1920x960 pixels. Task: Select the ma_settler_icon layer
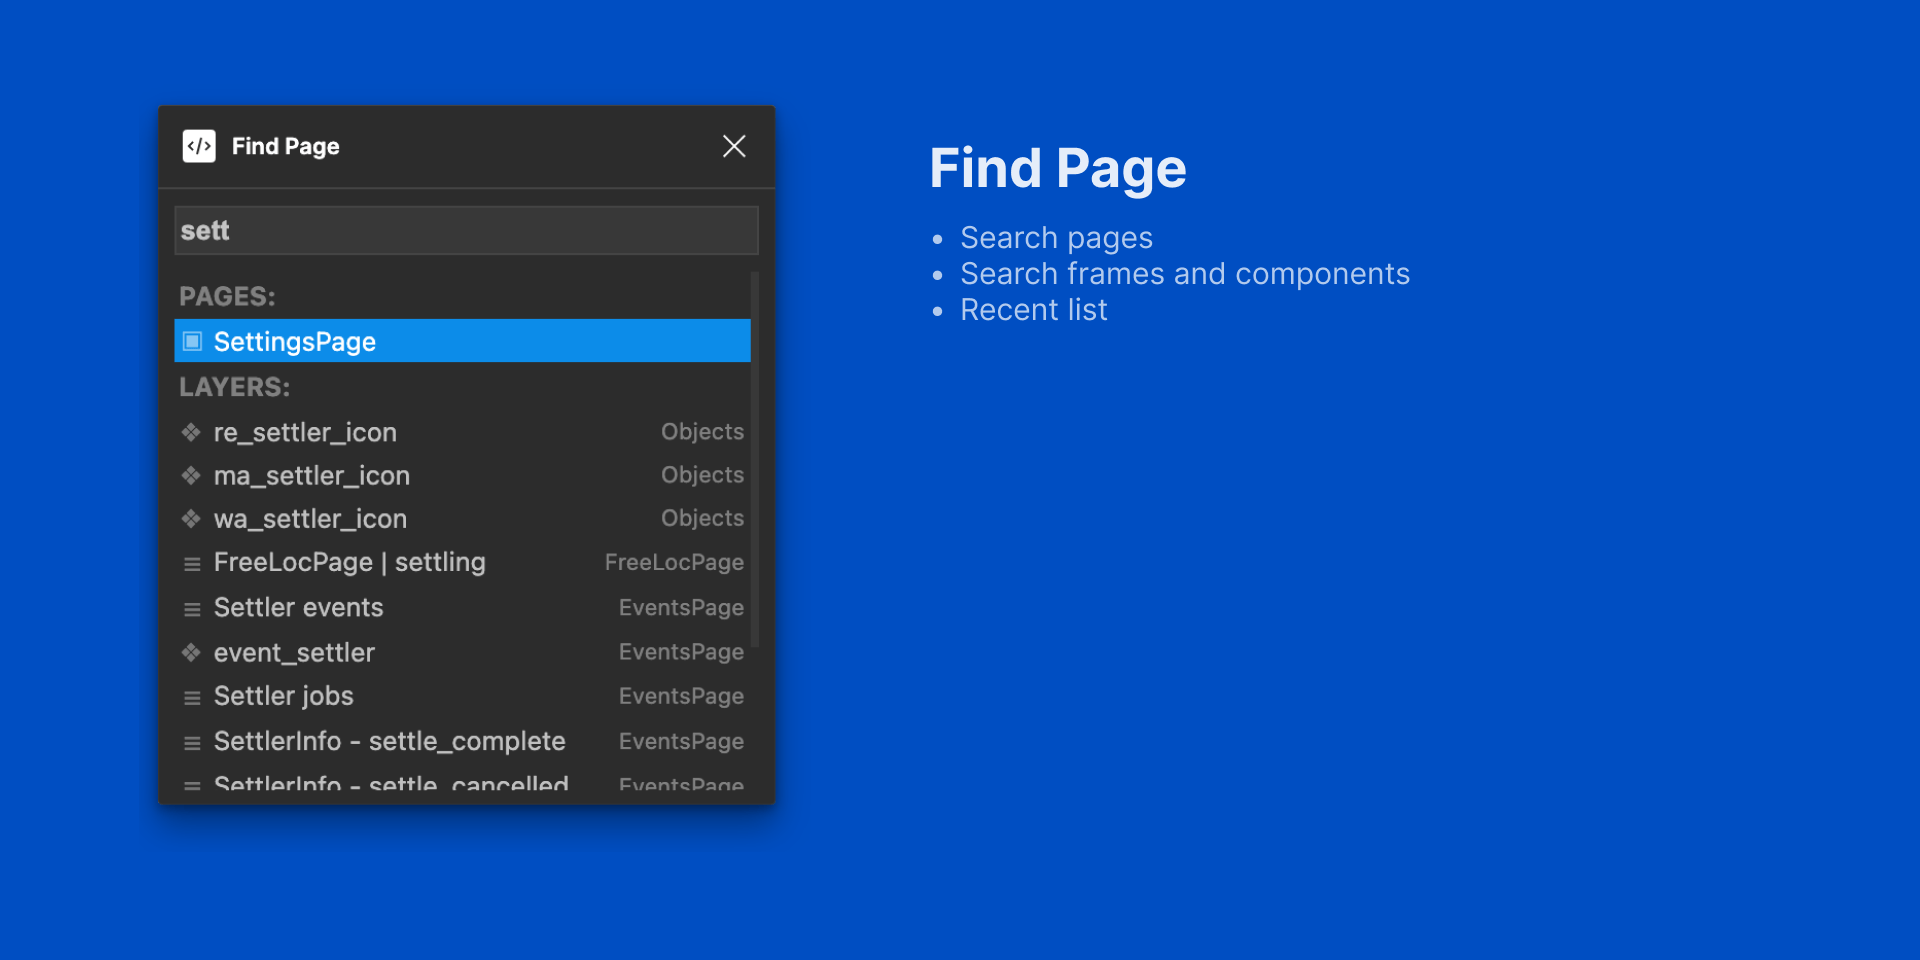pyautogui.click(x=462, y=475)
